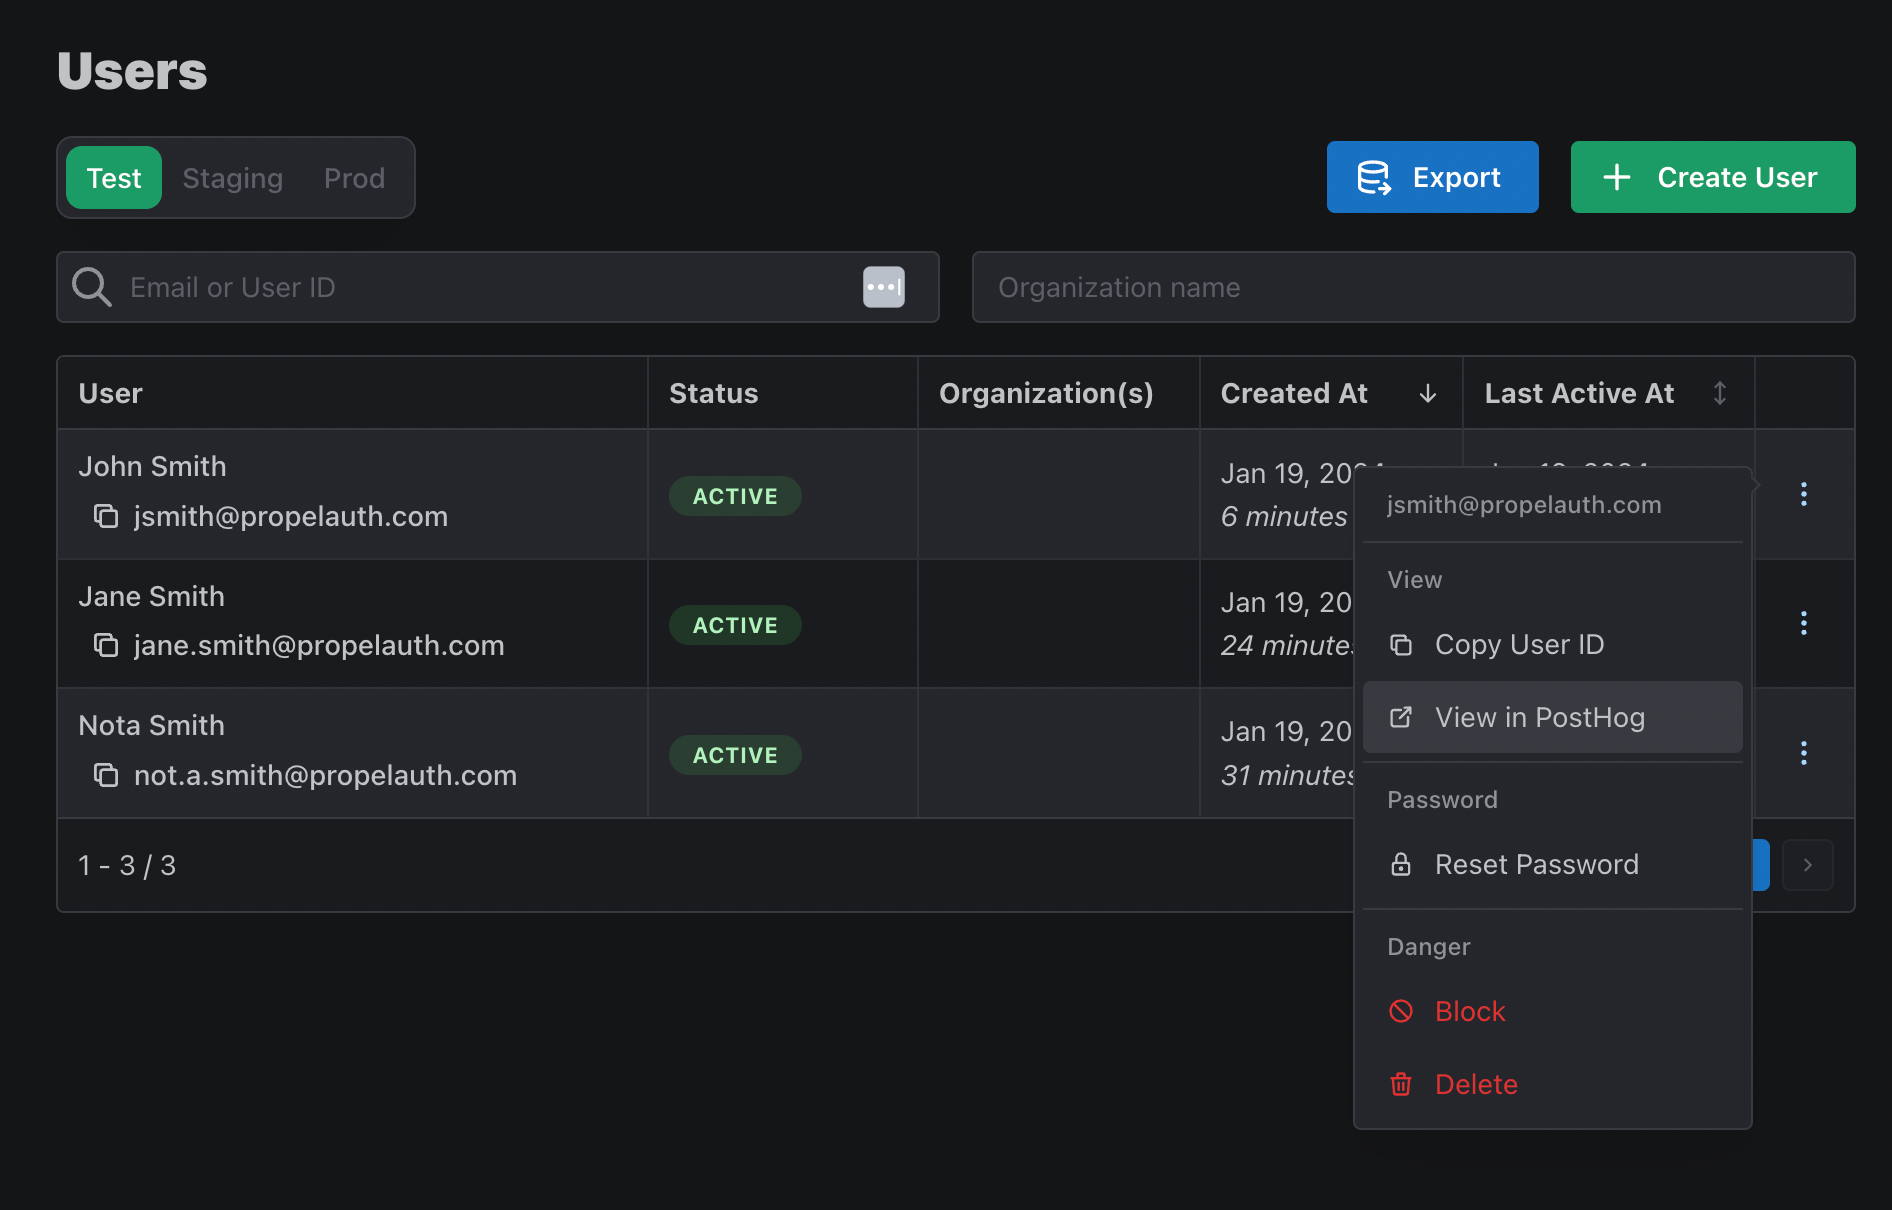Copy jane.smith@propelauth.com using the copy icon

(106, 645)
